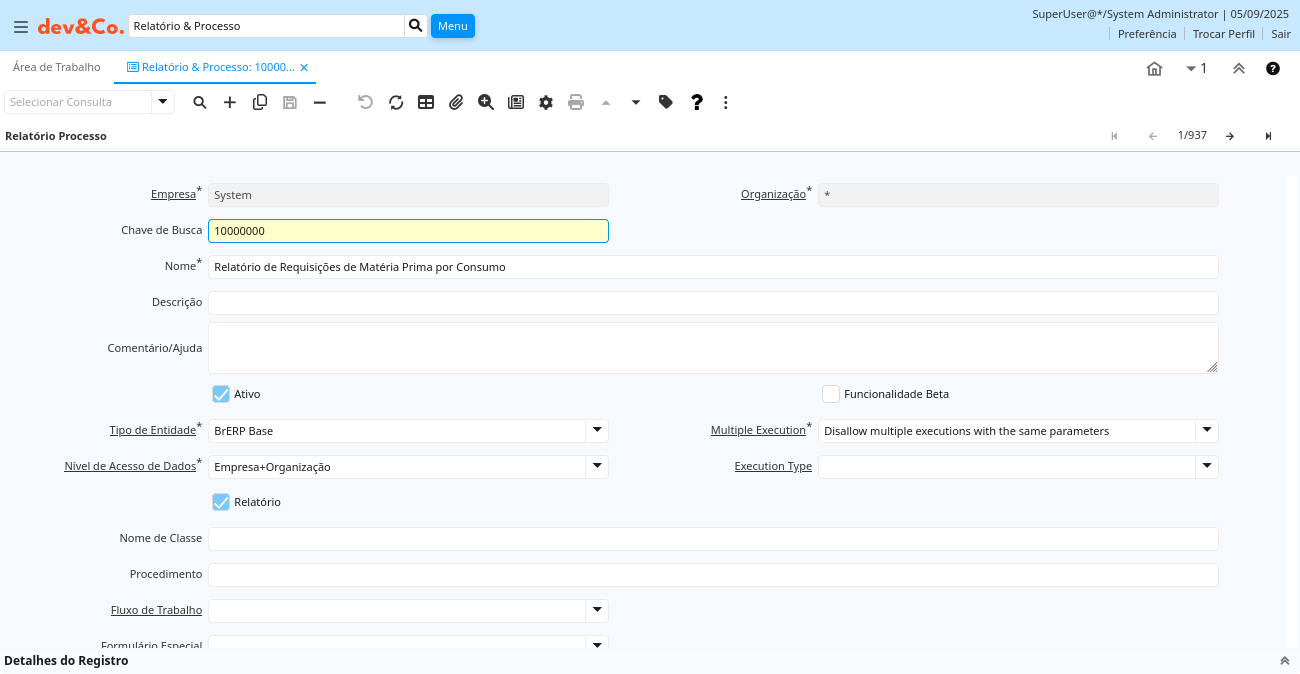The height and width of the screenshot is (674, 1300).
Task: Open the help question mark icon in toolbar
Action: tap(697, 102)
